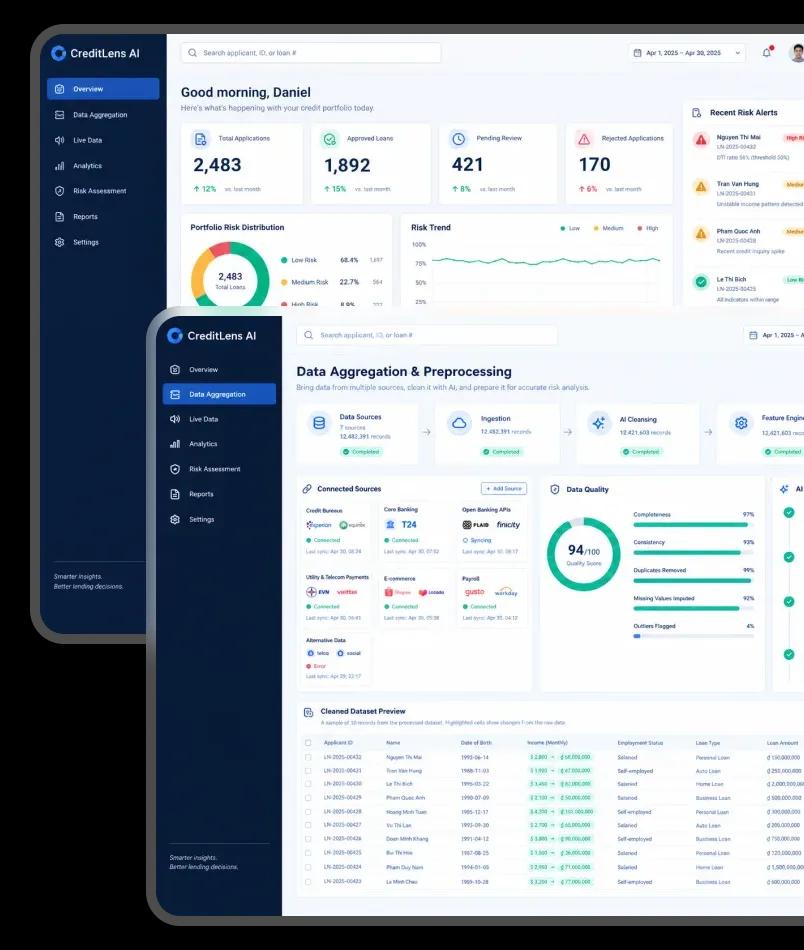Click the Live Data speaker icon in front window
Viewport: 804px width, 950px height.
pos(175,419)
